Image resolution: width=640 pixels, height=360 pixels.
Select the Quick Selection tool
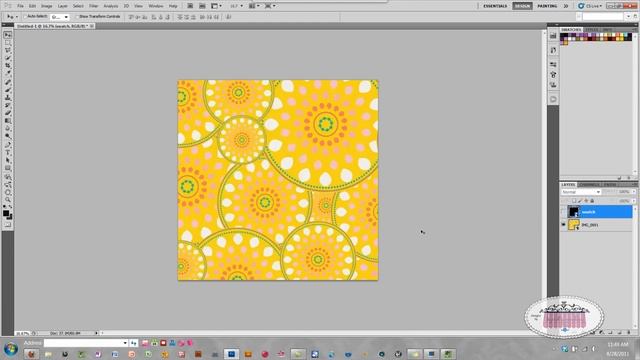[x=8, y=58]
